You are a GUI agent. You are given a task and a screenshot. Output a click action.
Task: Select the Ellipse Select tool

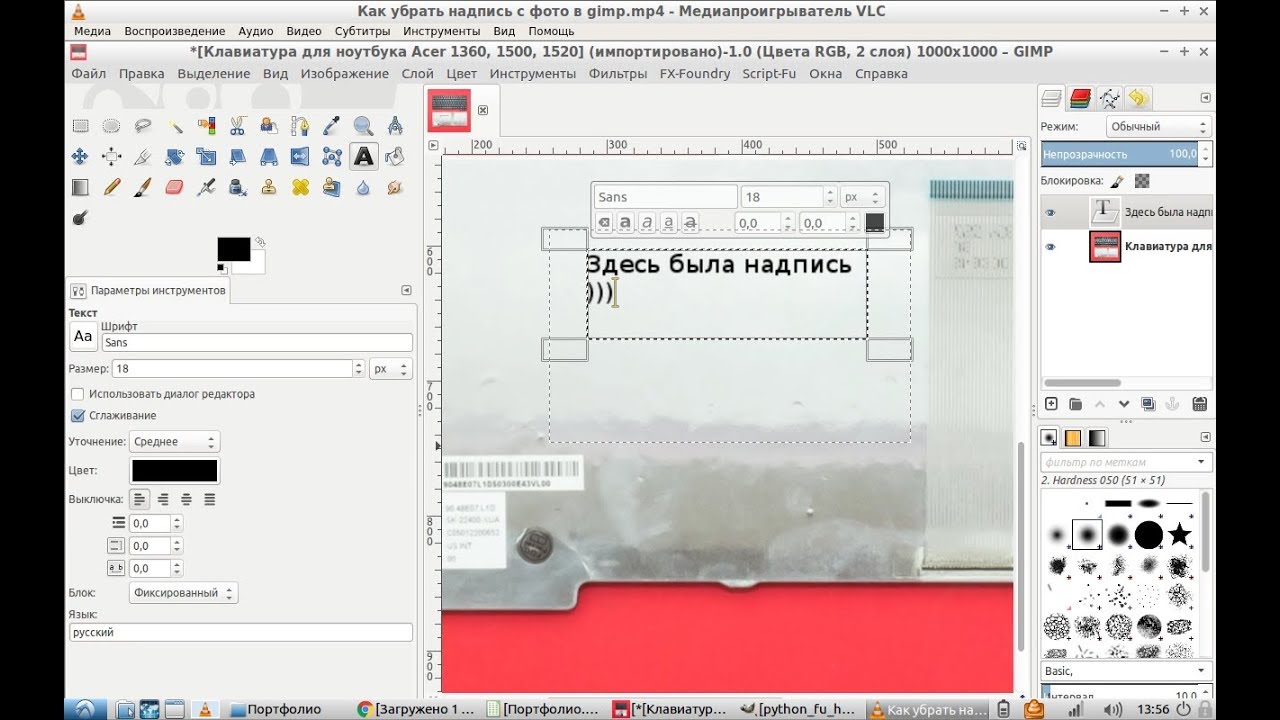click(x=111, y=126)
